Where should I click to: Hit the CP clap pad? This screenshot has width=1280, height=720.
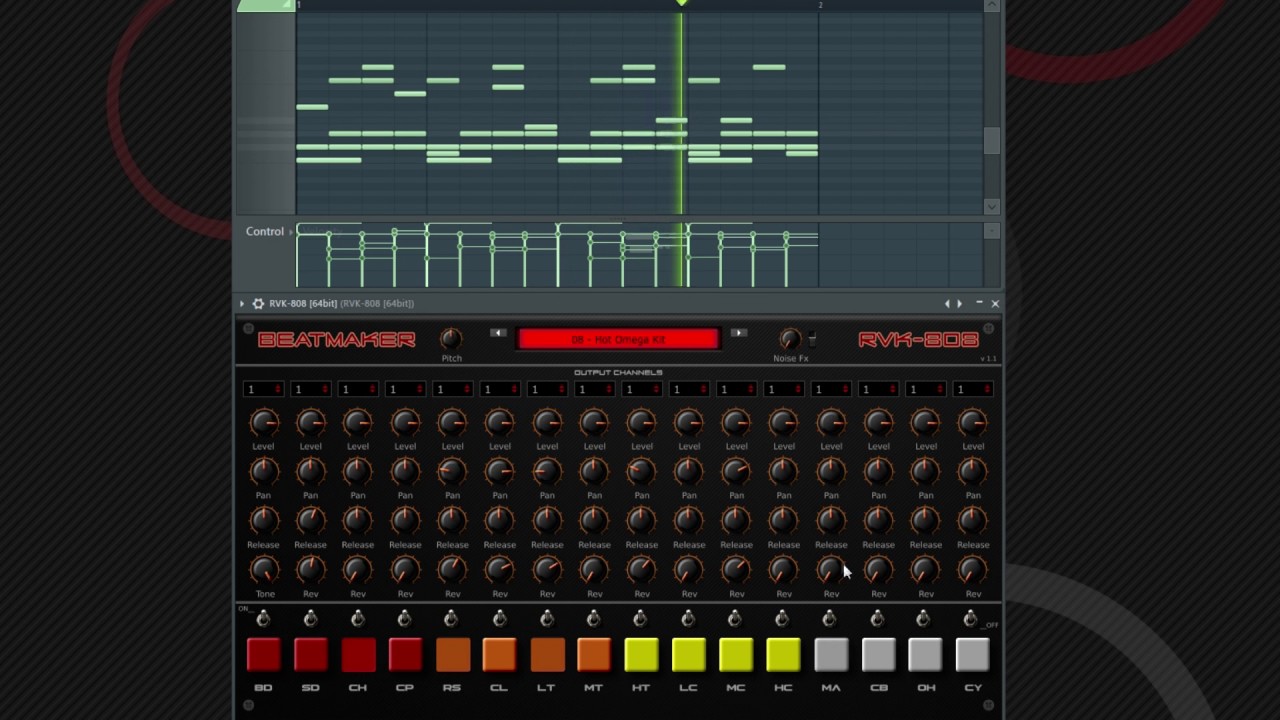405,655
